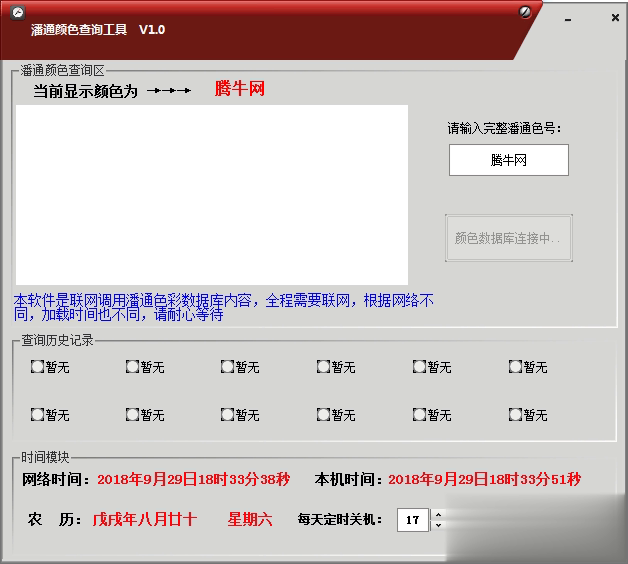Click the red 腾牛网 current color label
Image resolution: width=628 pixels, height=564 pixels.
(240, 89)
